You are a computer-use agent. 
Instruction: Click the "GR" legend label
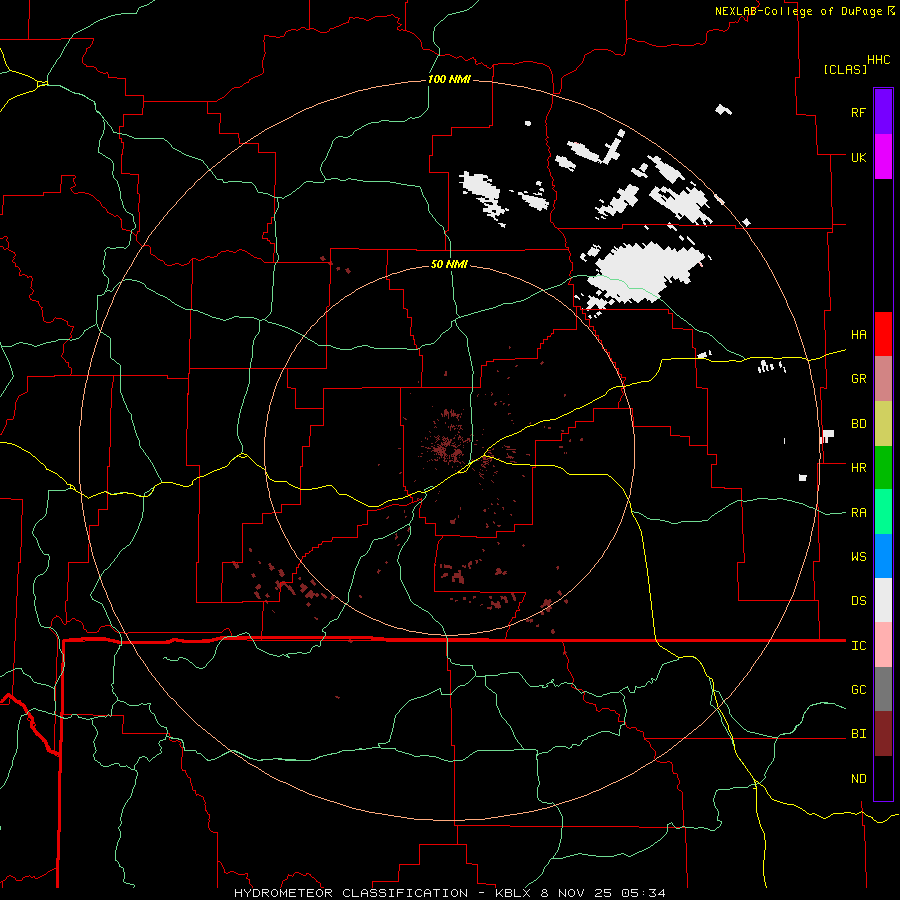[x=858, y=379]
